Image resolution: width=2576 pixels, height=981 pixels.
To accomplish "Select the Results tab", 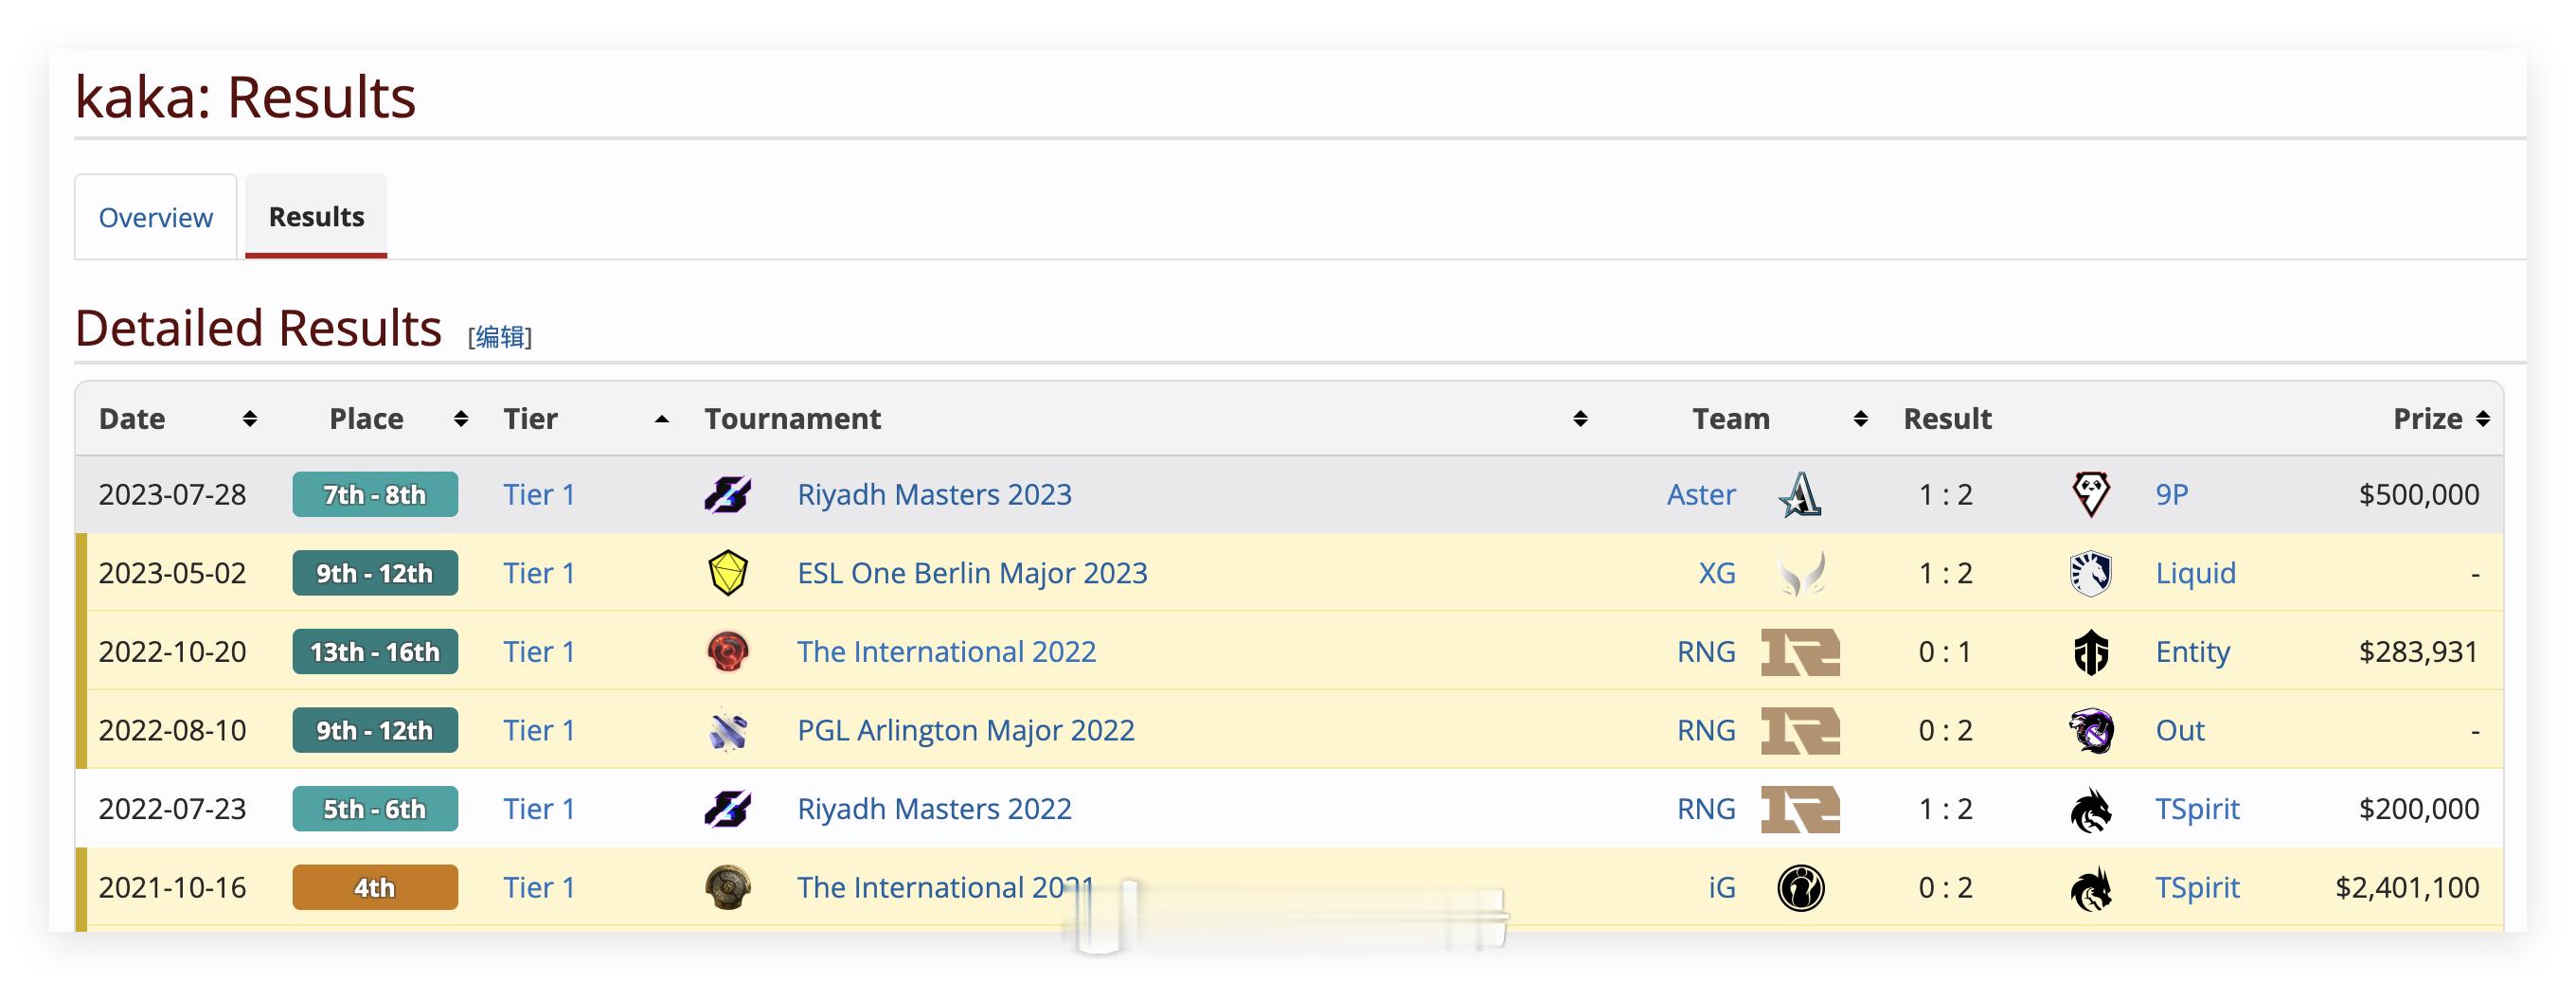I will 316,216.
